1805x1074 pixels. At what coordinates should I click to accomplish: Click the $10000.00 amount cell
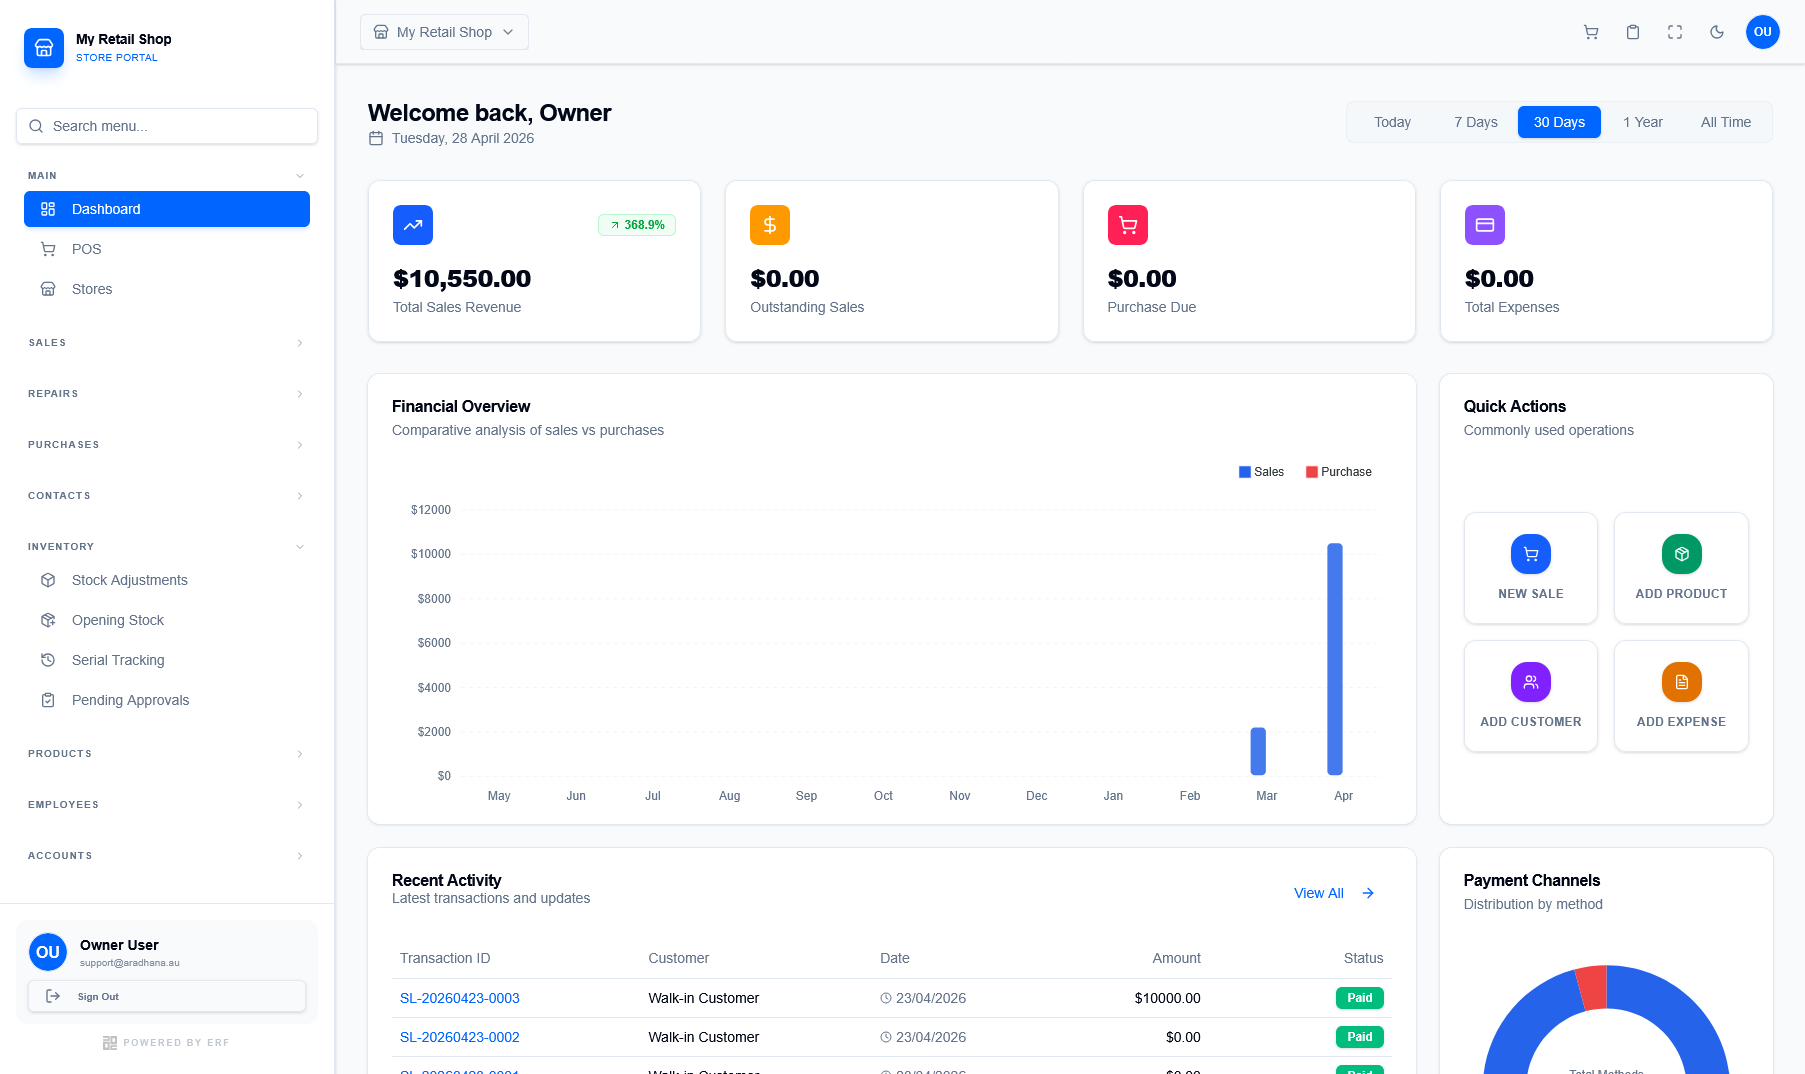pyautogui.click(x=1167, y=998)
